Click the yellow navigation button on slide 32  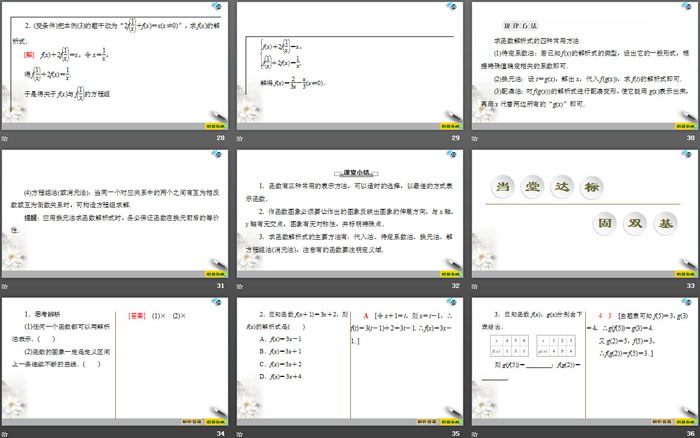click(x=451, y=274)
